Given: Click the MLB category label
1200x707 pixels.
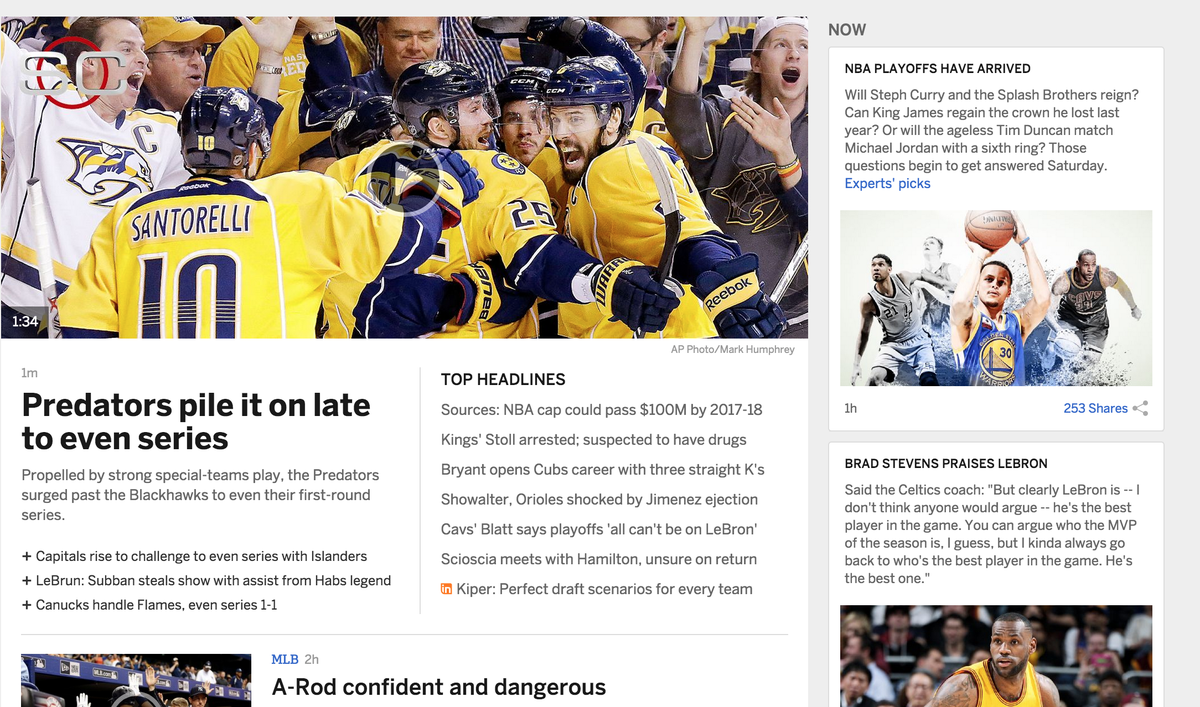Looking at the screenshot, I should (284, 659).
